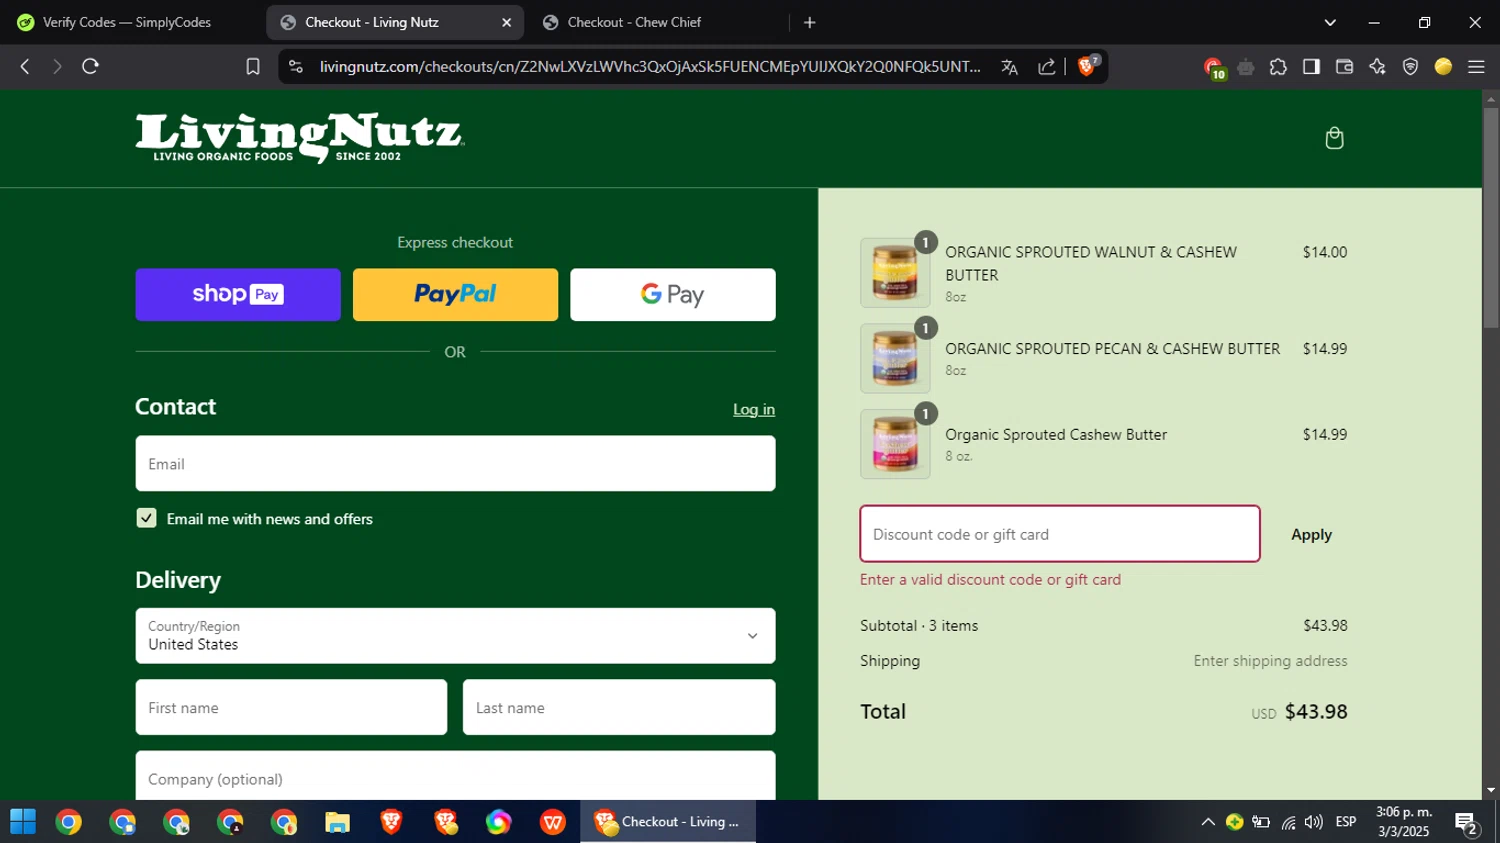The width and height of the screenshot is (1500, 843).
Task: Bookmark this page with the bookmark icon
Action: [253, 66]
